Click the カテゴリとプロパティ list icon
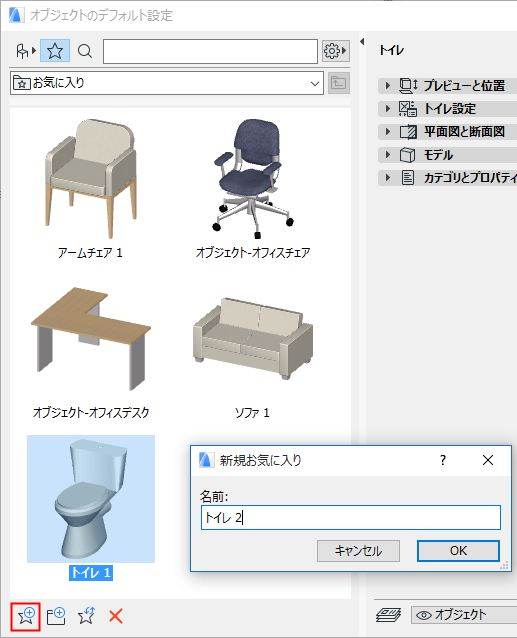517x638 pixels. [408, 178]
